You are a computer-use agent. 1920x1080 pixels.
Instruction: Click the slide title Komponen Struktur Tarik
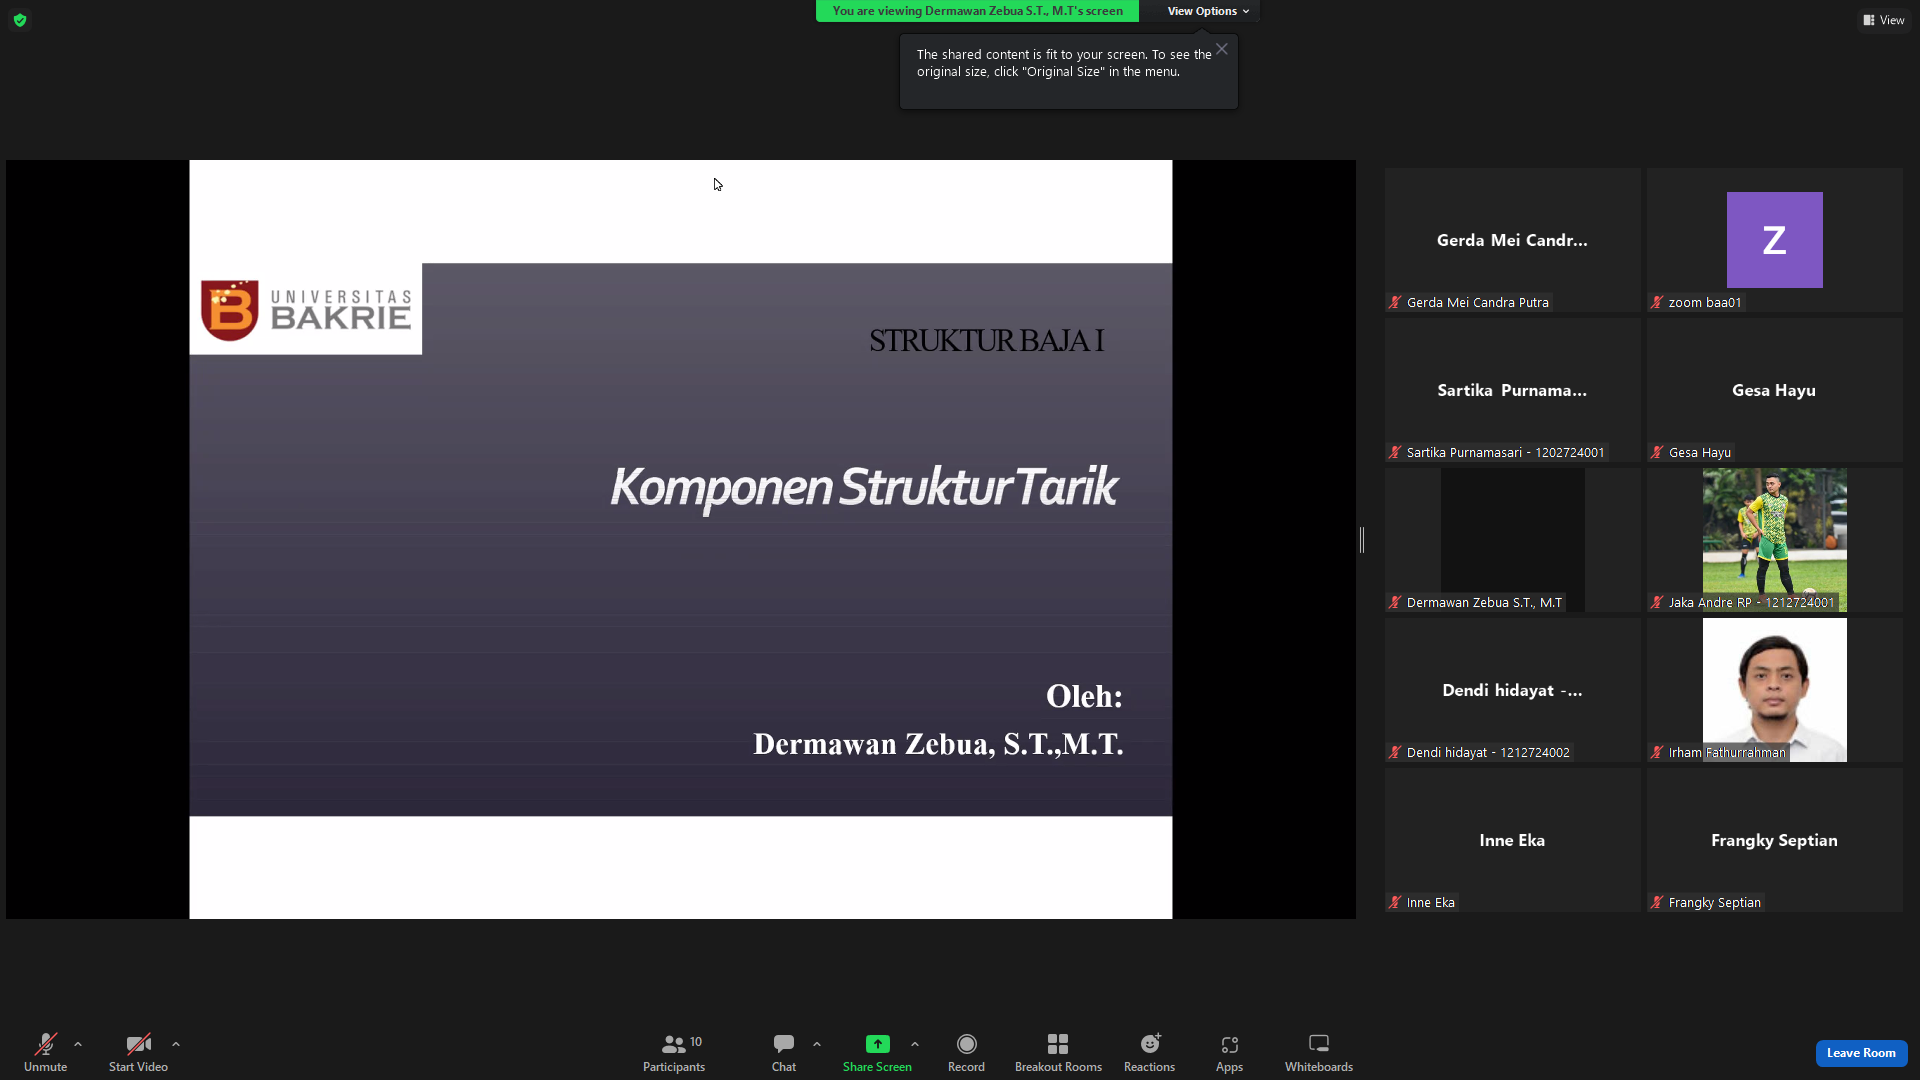pyautogui.click(x=864, y=487)
